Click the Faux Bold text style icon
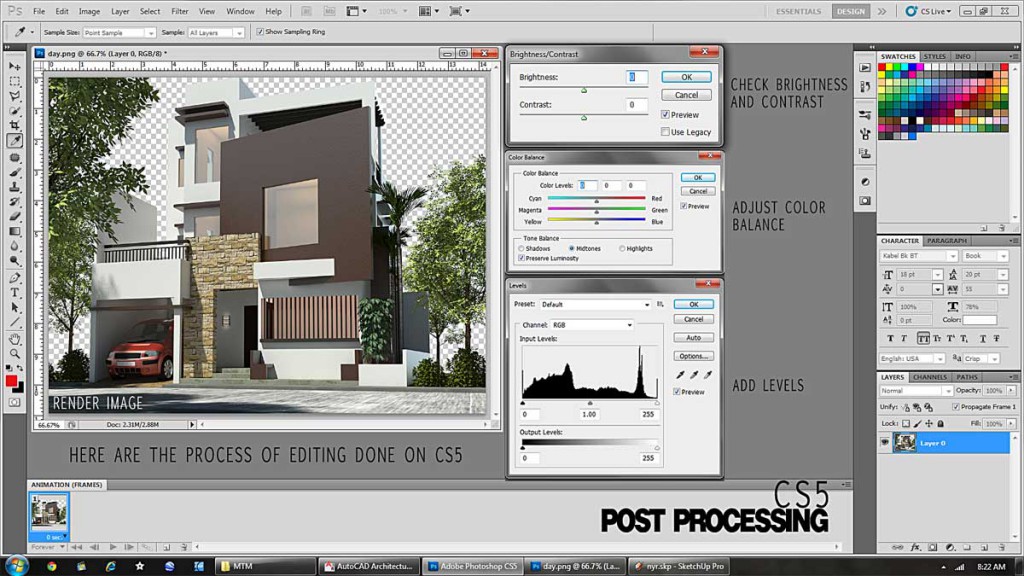Viewport: 1024px width, 576px height. [890, 338]
